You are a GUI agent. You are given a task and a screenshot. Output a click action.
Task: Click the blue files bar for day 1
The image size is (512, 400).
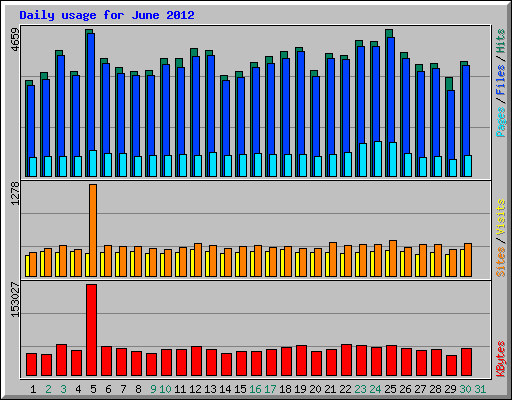(x=31, y=121)
